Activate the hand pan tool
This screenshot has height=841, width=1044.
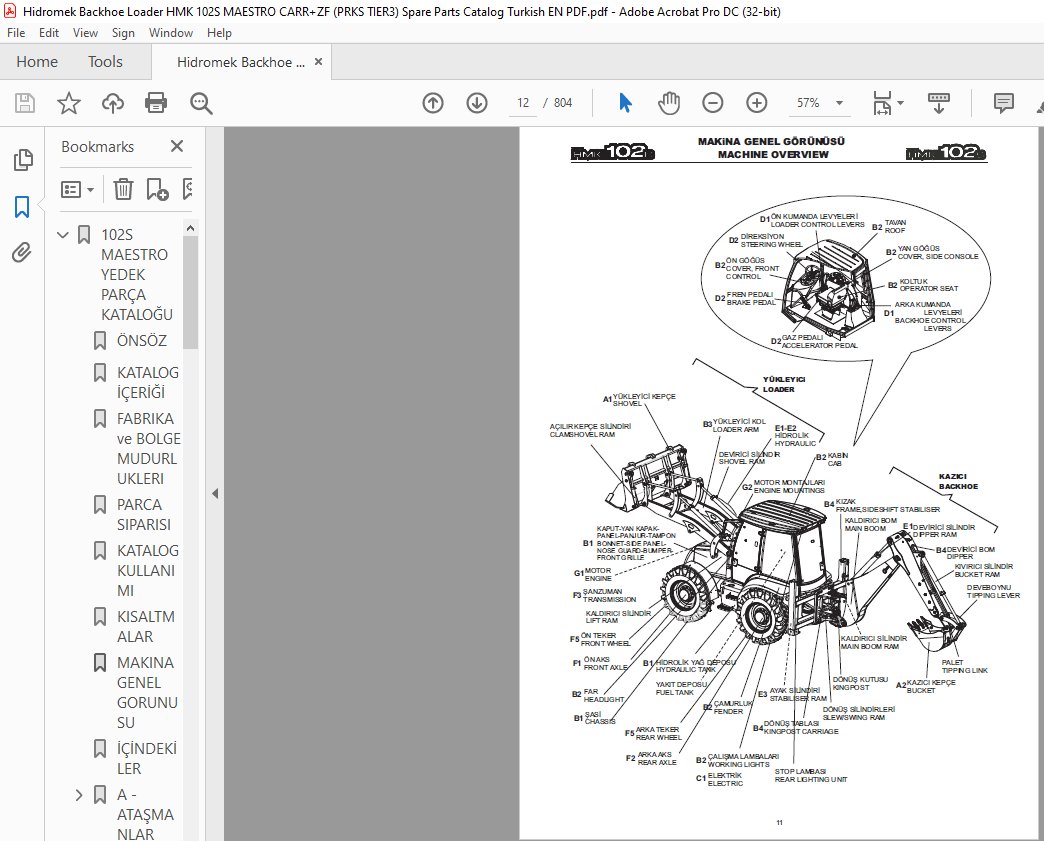point(668,103)
